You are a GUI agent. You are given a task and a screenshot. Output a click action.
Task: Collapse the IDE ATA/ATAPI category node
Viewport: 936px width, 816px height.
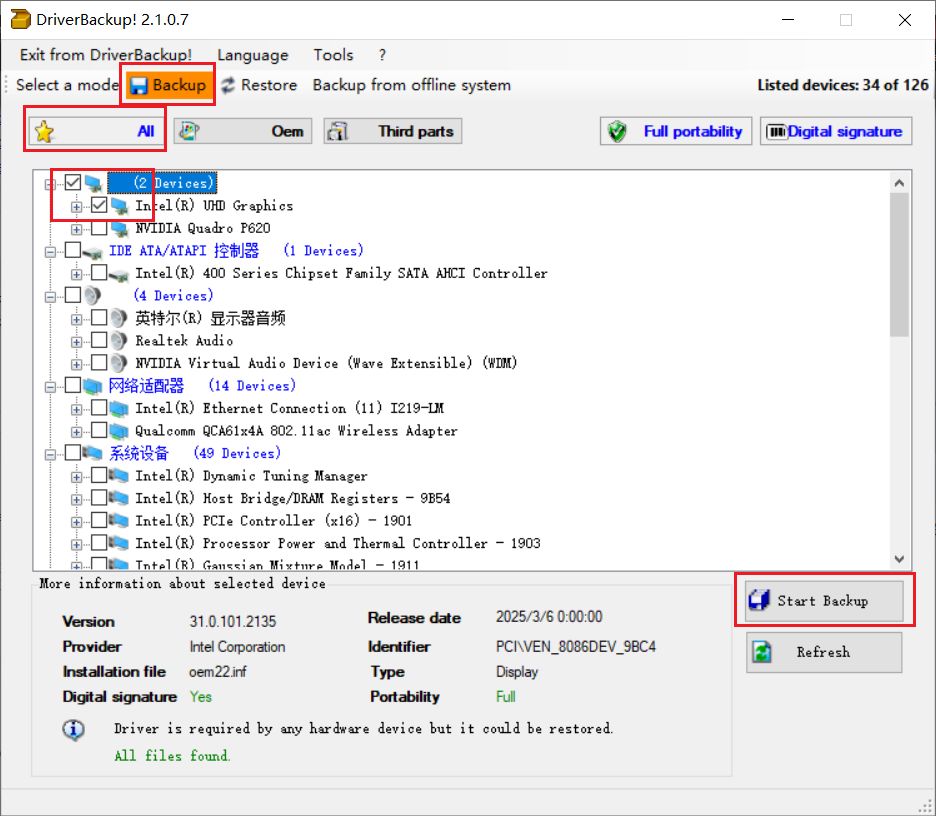click(51, 251)
